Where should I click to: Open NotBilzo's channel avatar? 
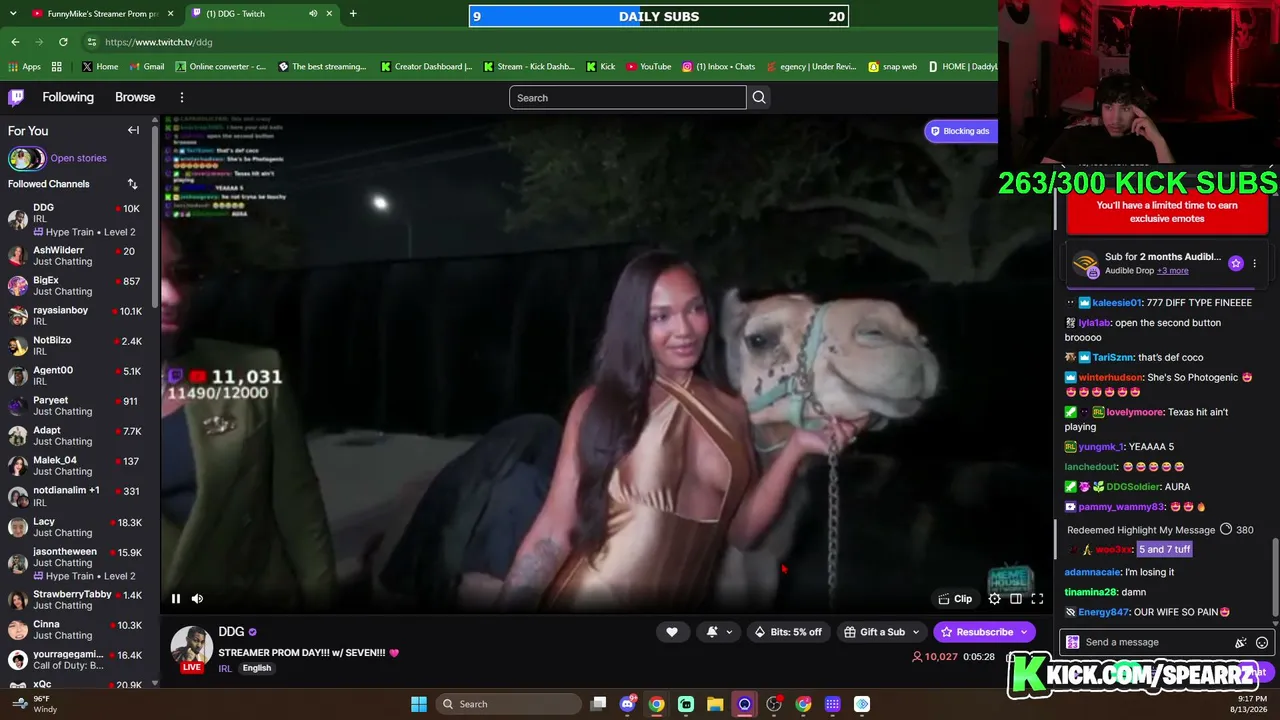(18, 346)
